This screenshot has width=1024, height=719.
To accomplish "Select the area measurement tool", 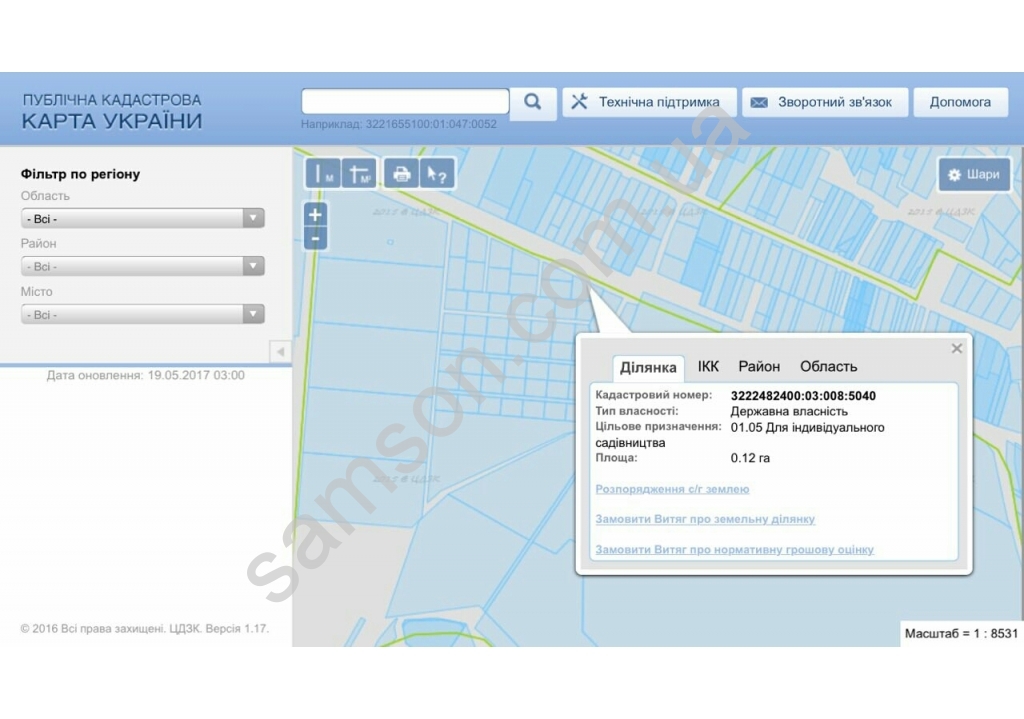I will click(x=359, y=174).
